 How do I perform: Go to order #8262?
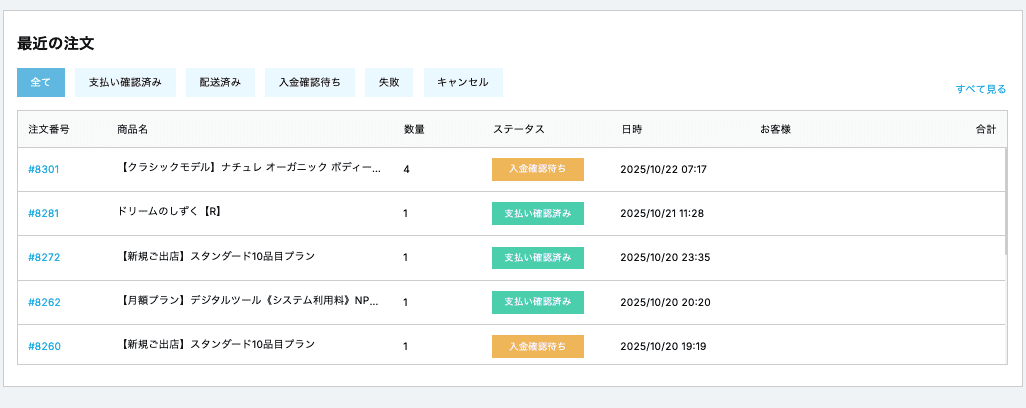(x=44, y=301)
